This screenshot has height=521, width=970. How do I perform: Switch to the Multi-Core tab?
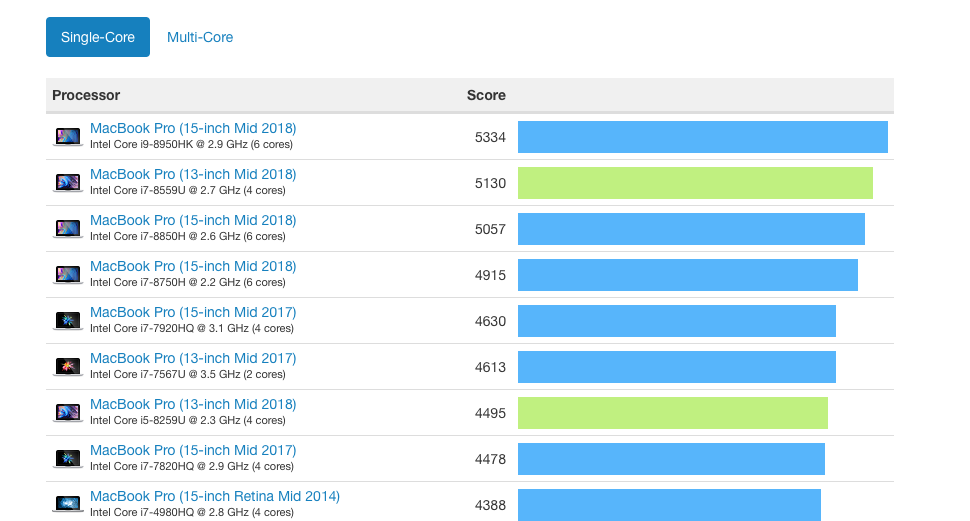[x=200, y=37]
